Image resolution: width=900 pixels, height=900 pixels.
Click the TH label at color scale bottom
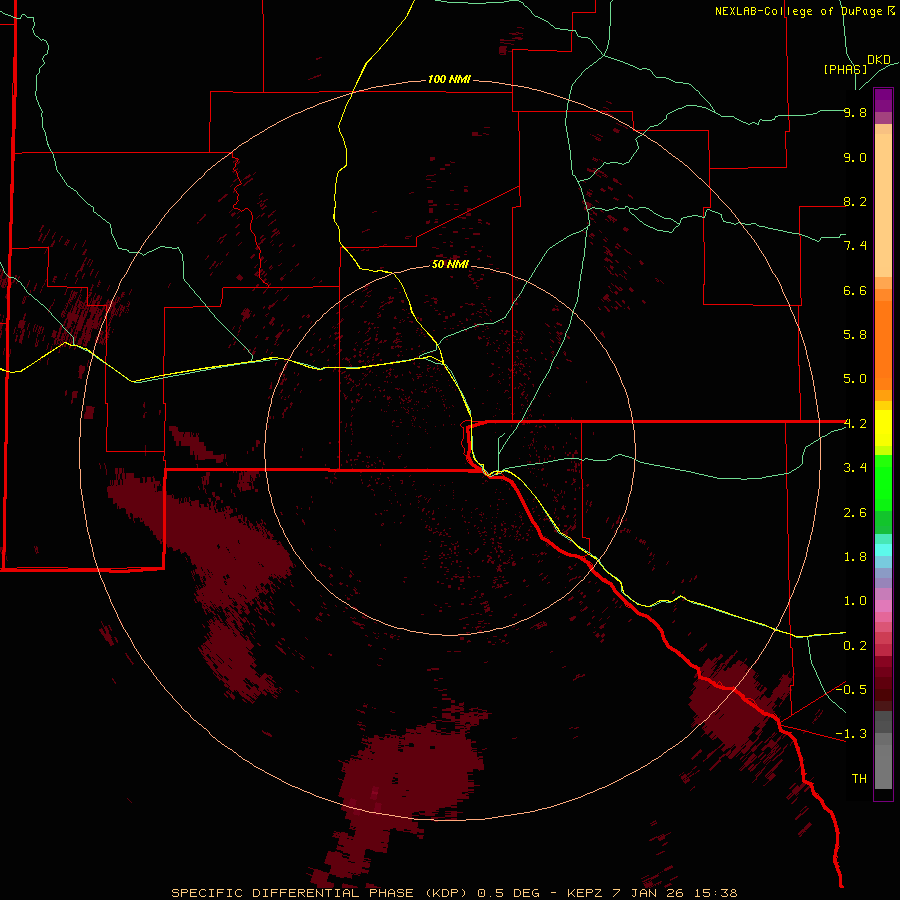859,779
